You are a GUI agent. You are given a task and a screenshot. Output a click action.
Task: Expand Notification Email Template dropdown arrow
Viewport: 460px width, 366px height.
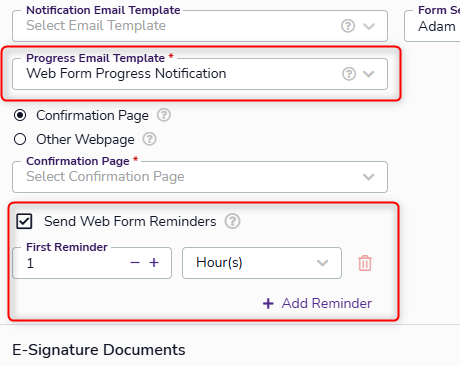369,26
